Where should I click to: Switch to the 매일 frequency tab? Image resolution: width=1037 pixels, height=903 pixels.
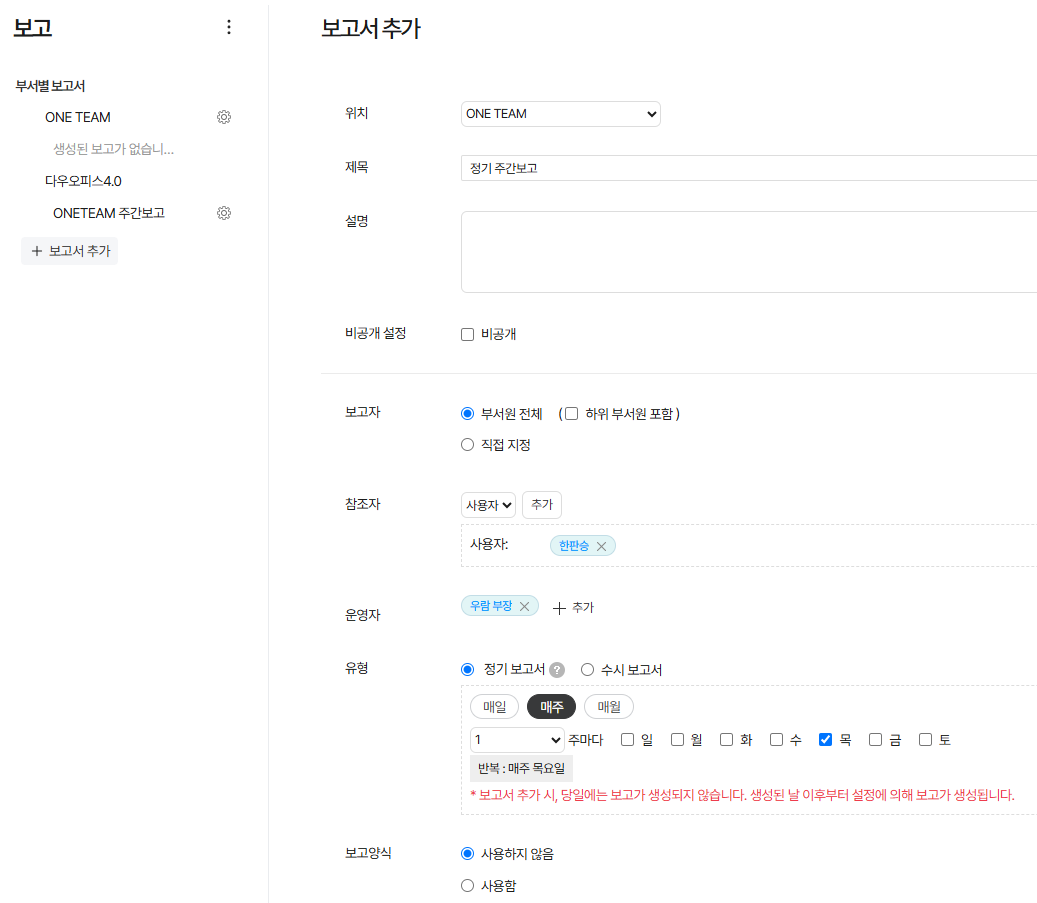click(494, 707)
